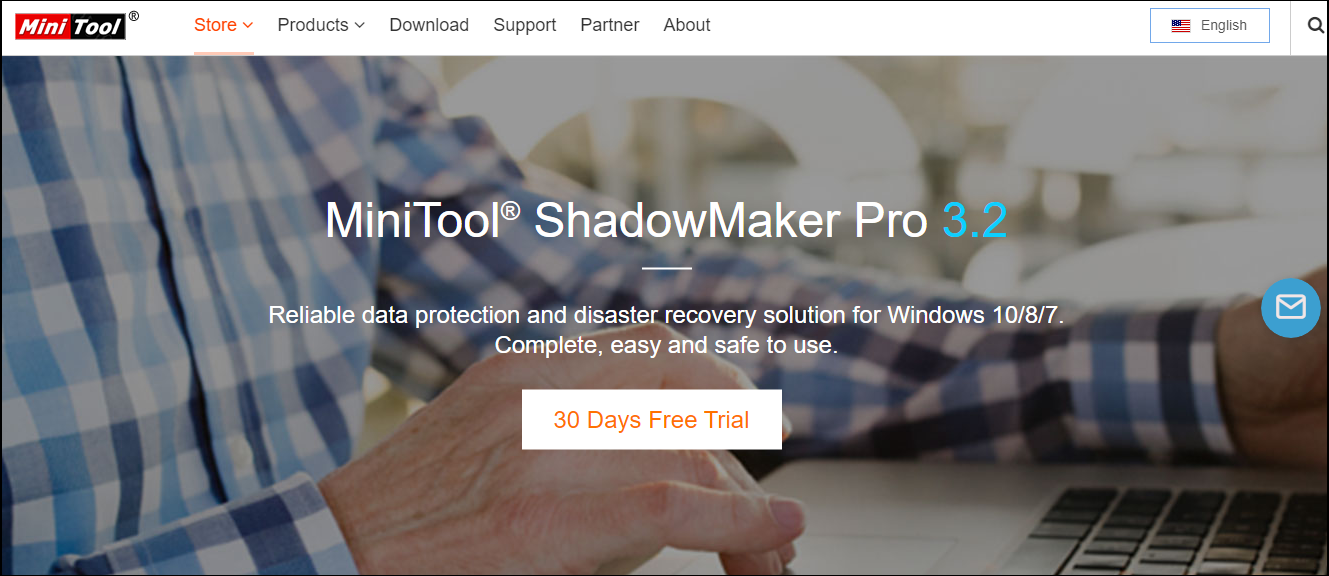The image size is (1329, 576).
Task: Click the US flag icon
Action: pyautogui.click(x=1181, y=26)
